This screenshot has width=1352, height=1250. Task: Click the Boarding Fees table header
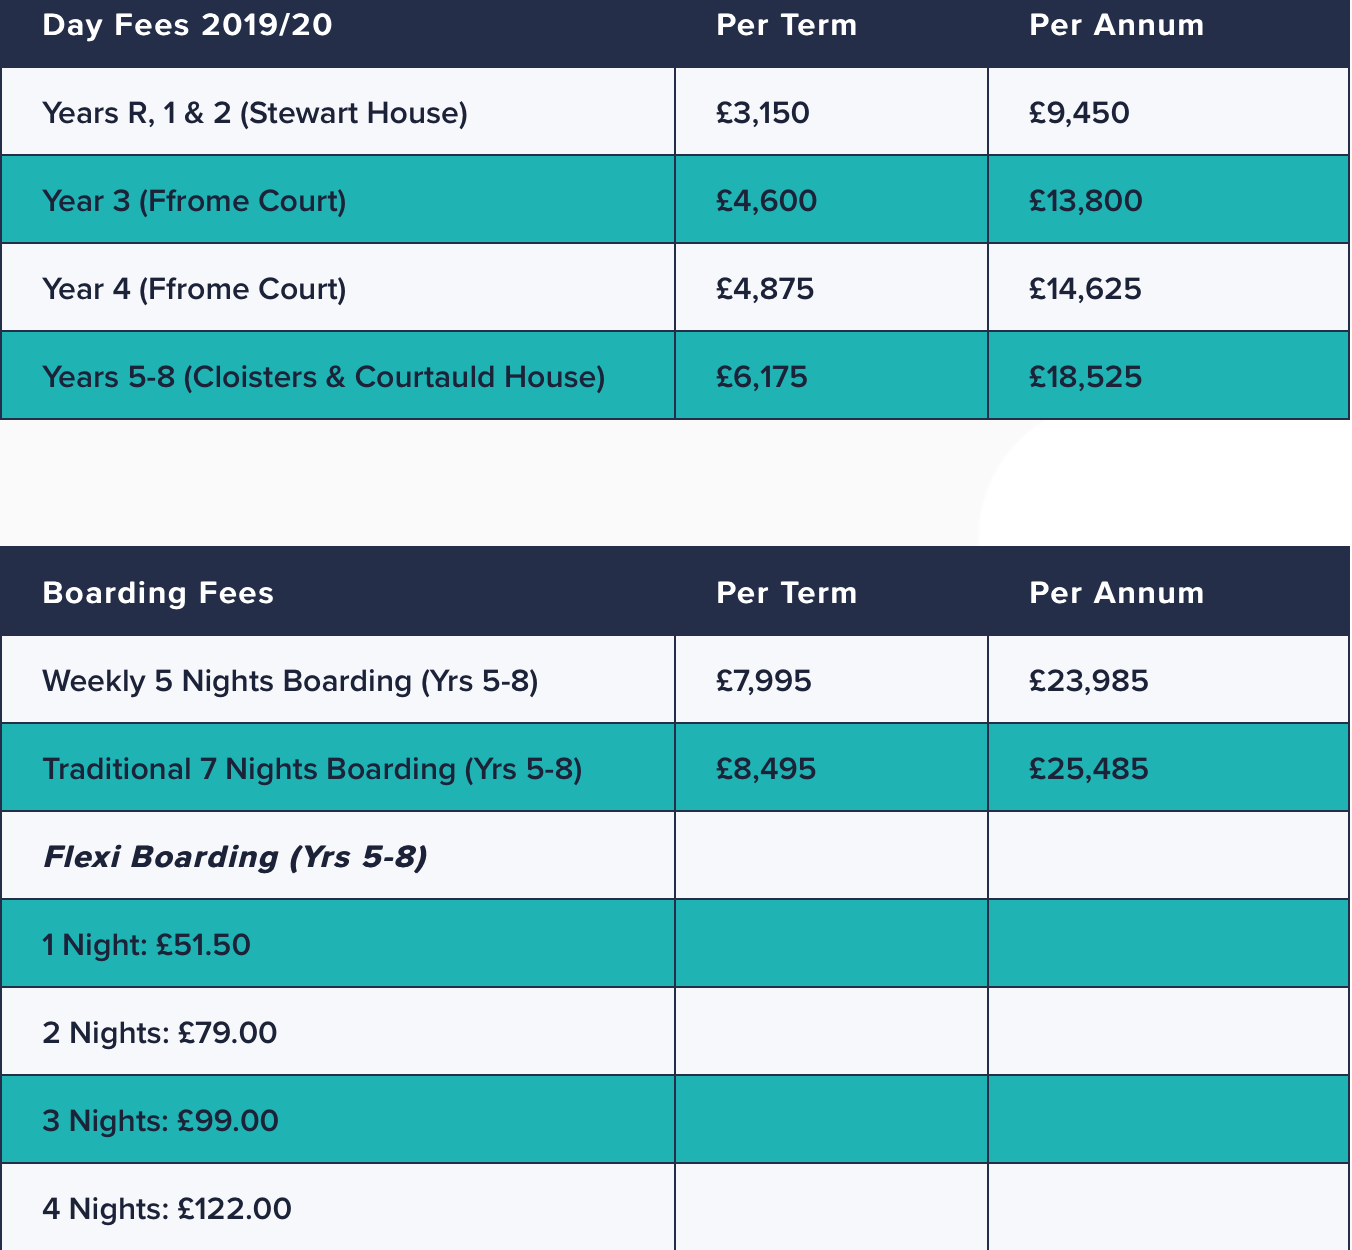click(x=158, y=593)
